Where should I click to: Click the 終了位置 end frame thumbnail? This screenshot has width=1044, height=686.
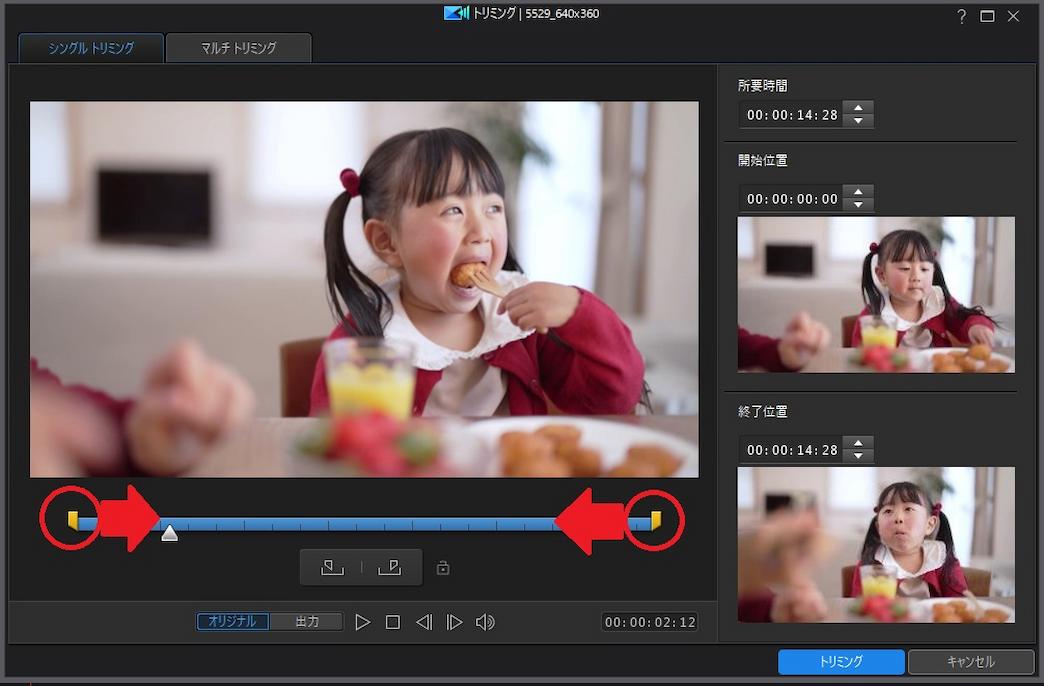876,545
